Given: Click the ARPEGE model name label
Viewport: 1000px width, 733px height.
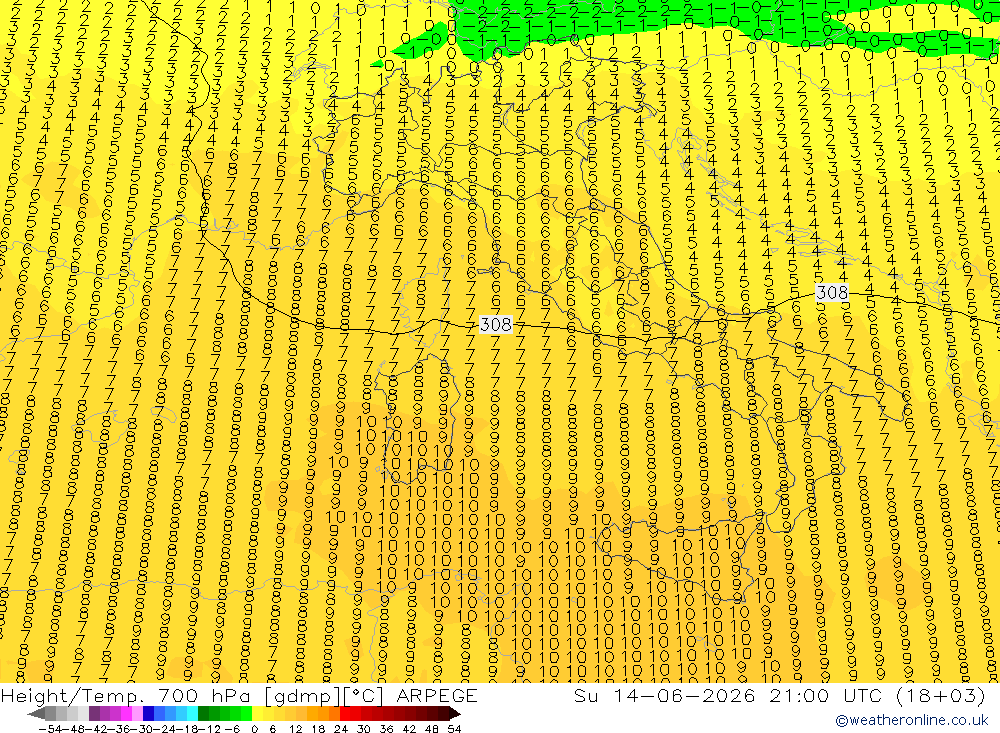Looking at the screenshot, I should point(437,695).
